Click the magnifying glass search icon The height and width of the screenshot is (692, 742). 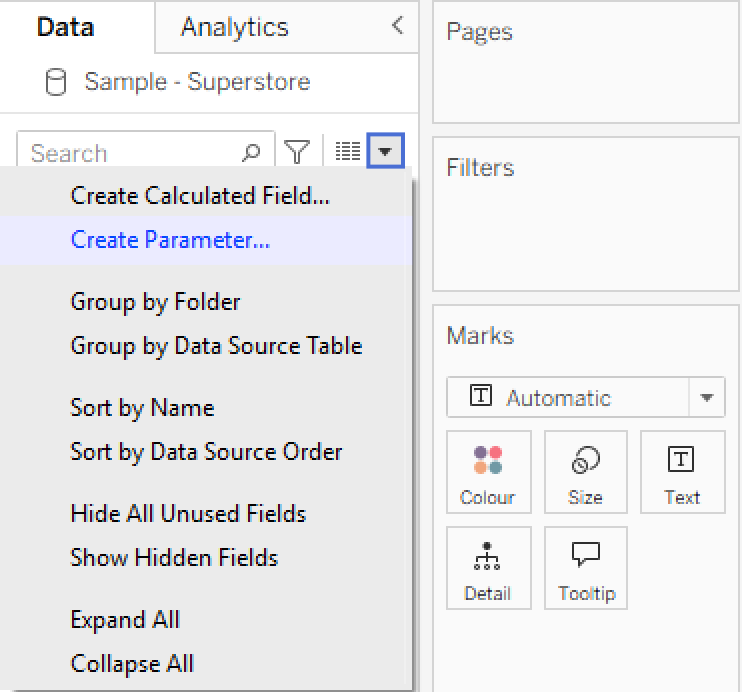[251, 152]
